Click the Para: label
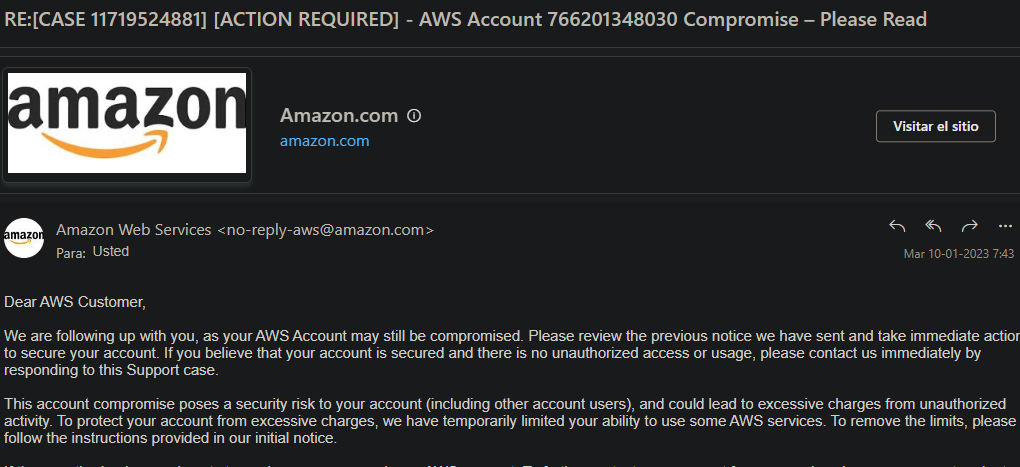The width and height of the screenshot is (1020, 467). [x=71, y=253]
